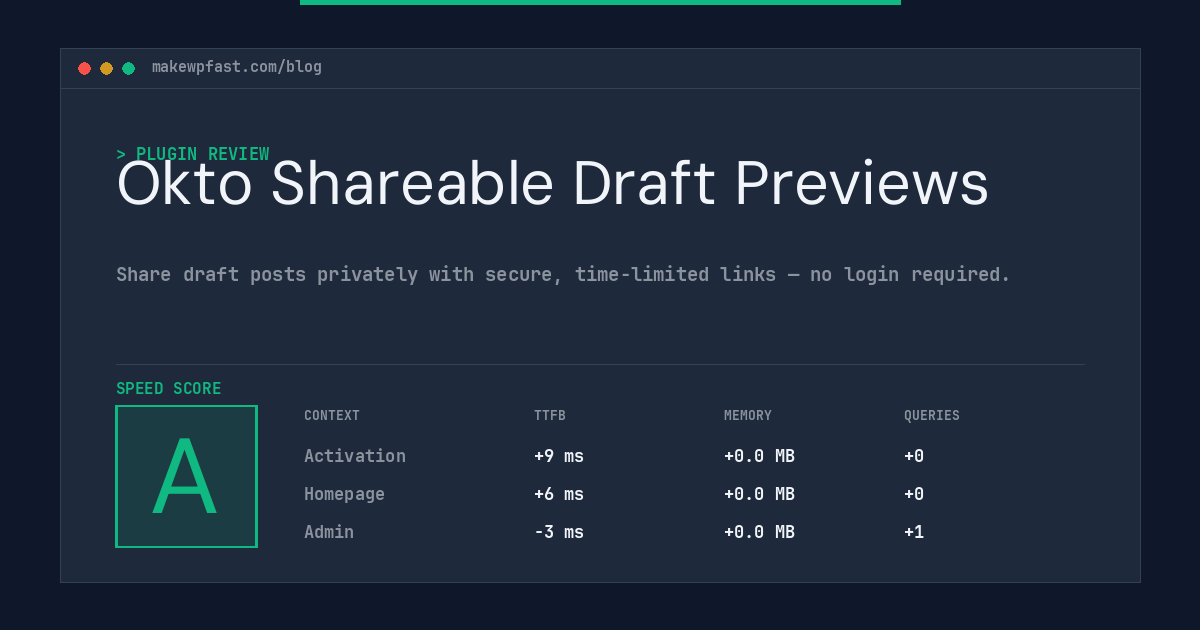1200x630 pixels.
Task: Click the green maximize dot in window header
Action: 128,68
